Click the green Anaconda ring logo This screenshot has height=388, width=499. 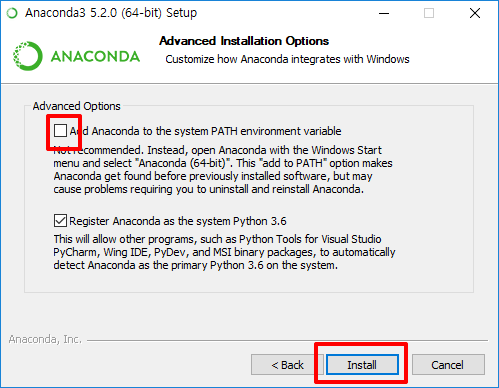[x=28, y=56]
